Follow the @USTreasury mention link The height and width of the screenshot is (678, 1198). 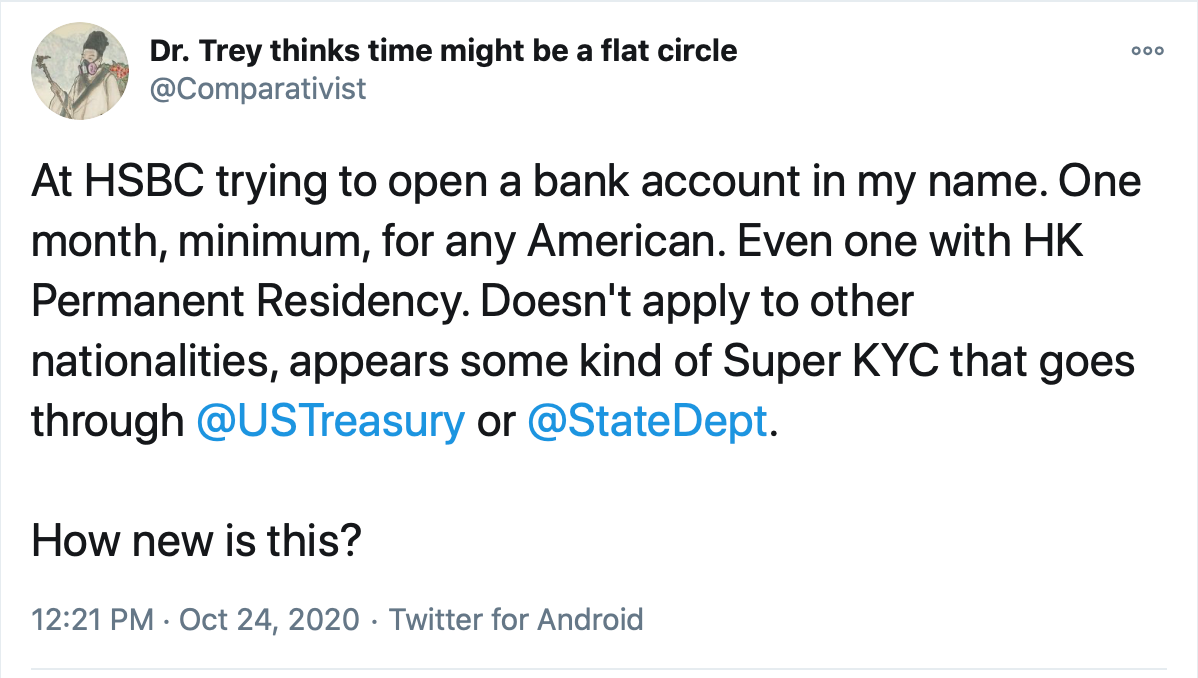(x=331, y=421)
